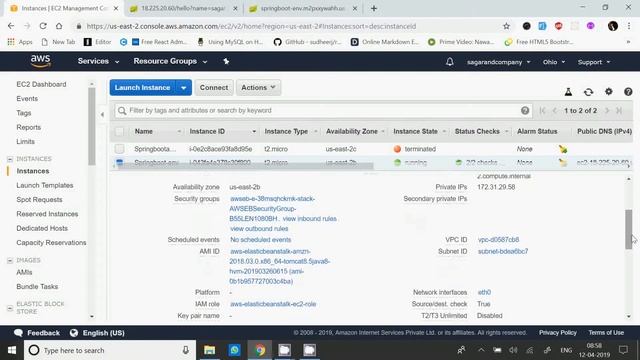Open the Windows Start menu
The height and width of the screenshot is (360, 640).
pos(12,350)
